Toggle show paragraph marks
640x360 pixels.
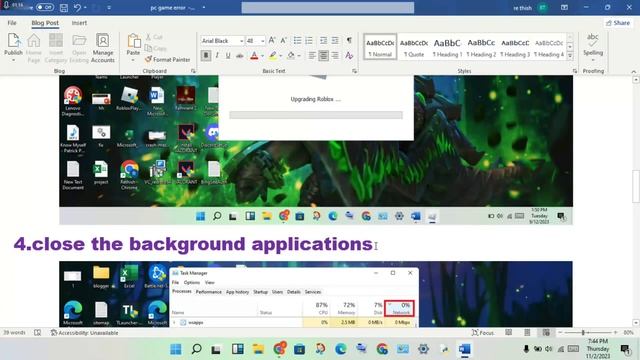point(349,40)
